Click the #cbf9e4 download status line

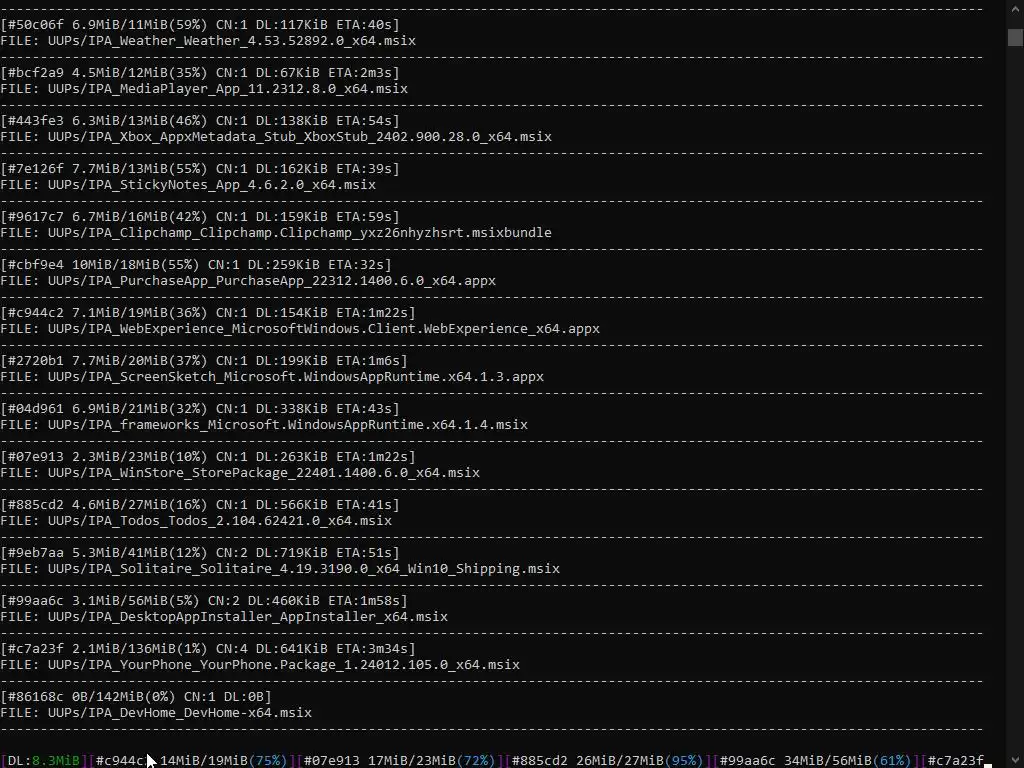pos(196,264)
